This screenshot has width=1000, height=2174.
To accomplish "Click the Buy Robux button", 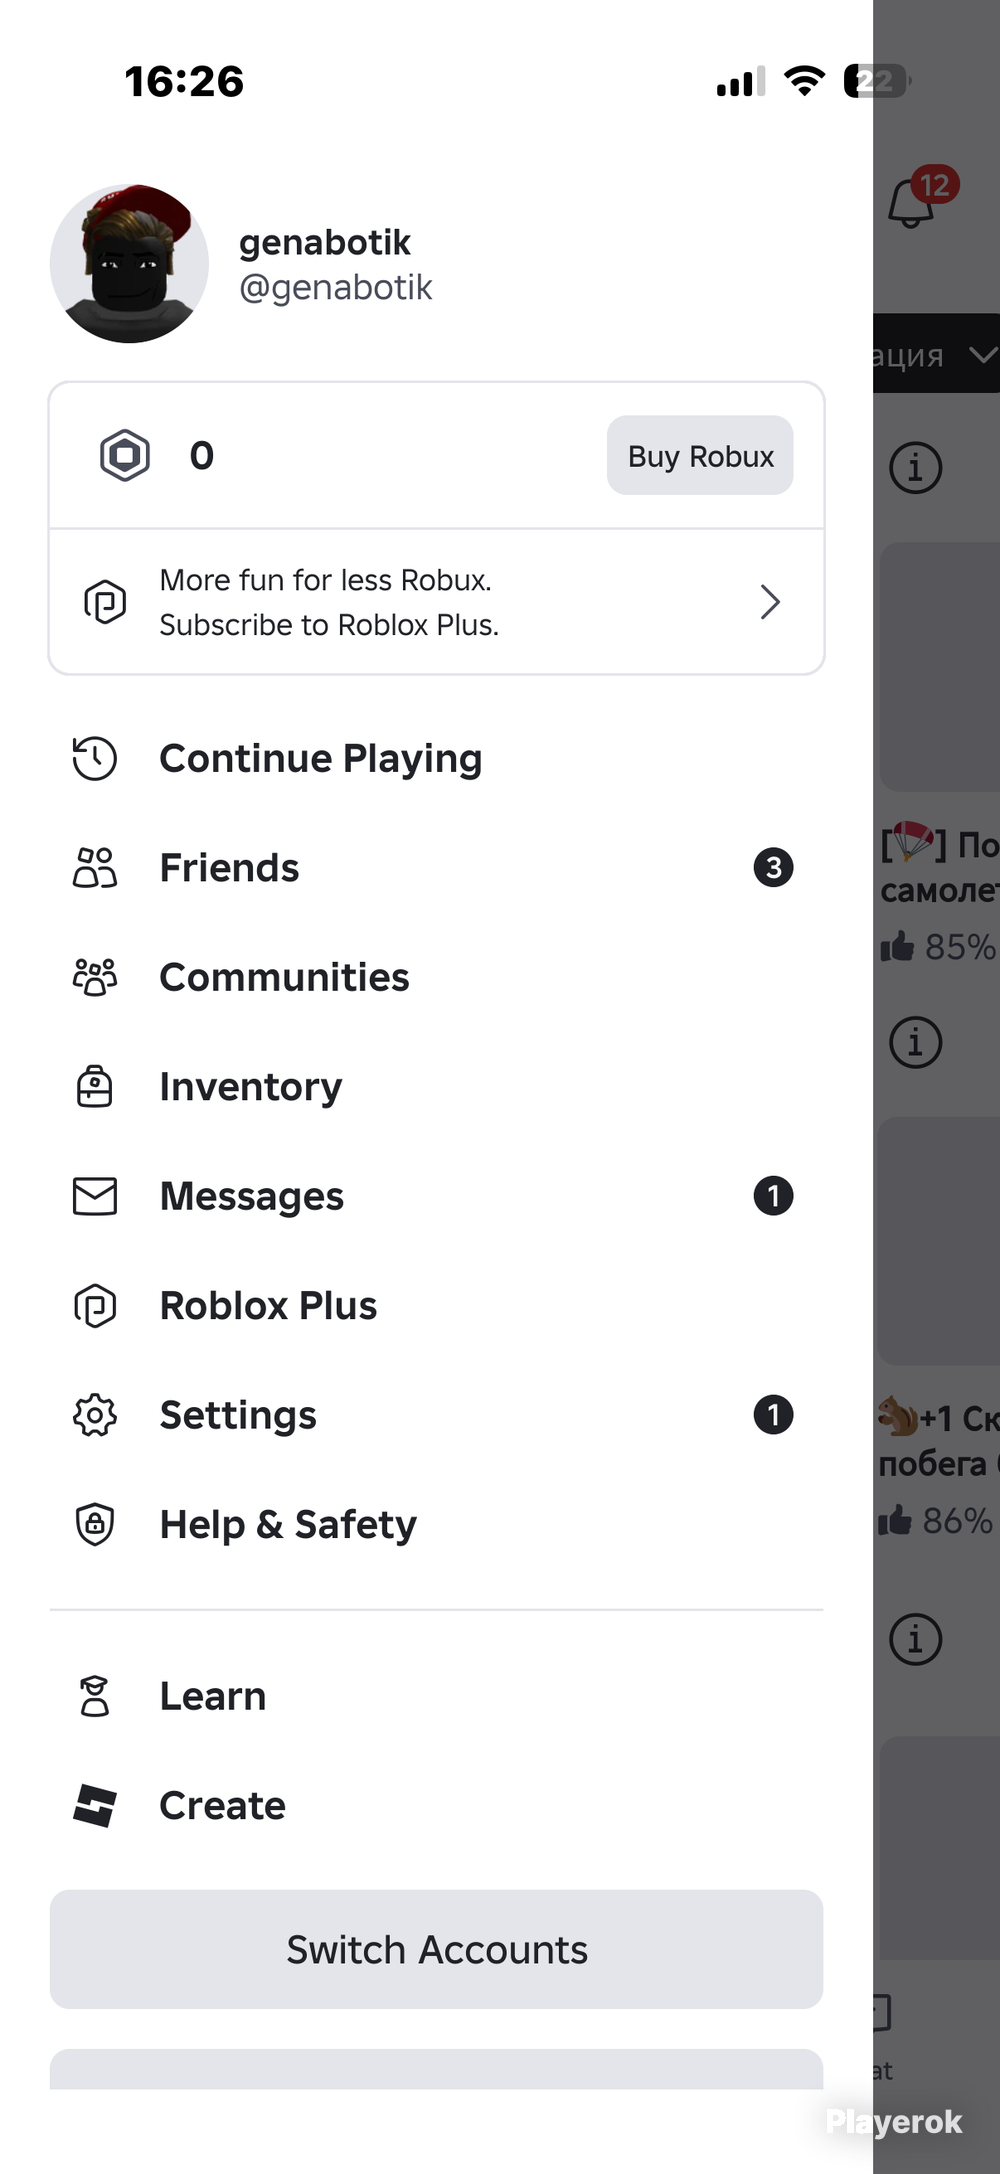I will (700, 455).
